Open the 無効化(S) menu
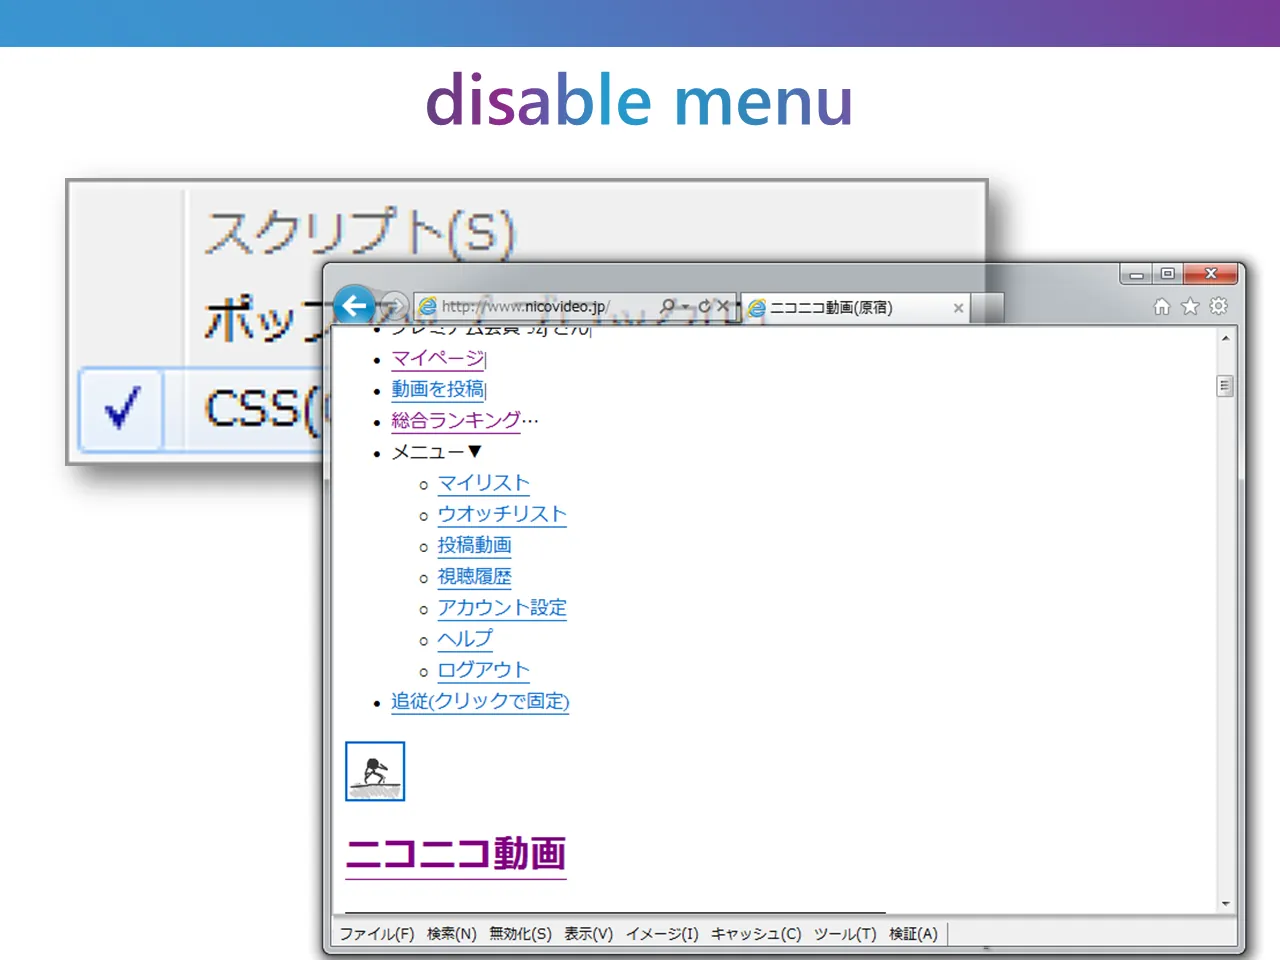 pyautogui.click(x=520, y=934)
